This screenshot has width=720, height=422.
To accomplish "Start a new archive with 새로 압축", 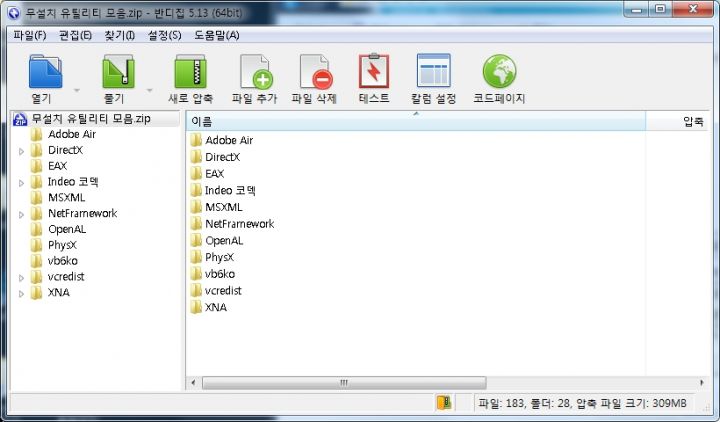I will 190,73.
